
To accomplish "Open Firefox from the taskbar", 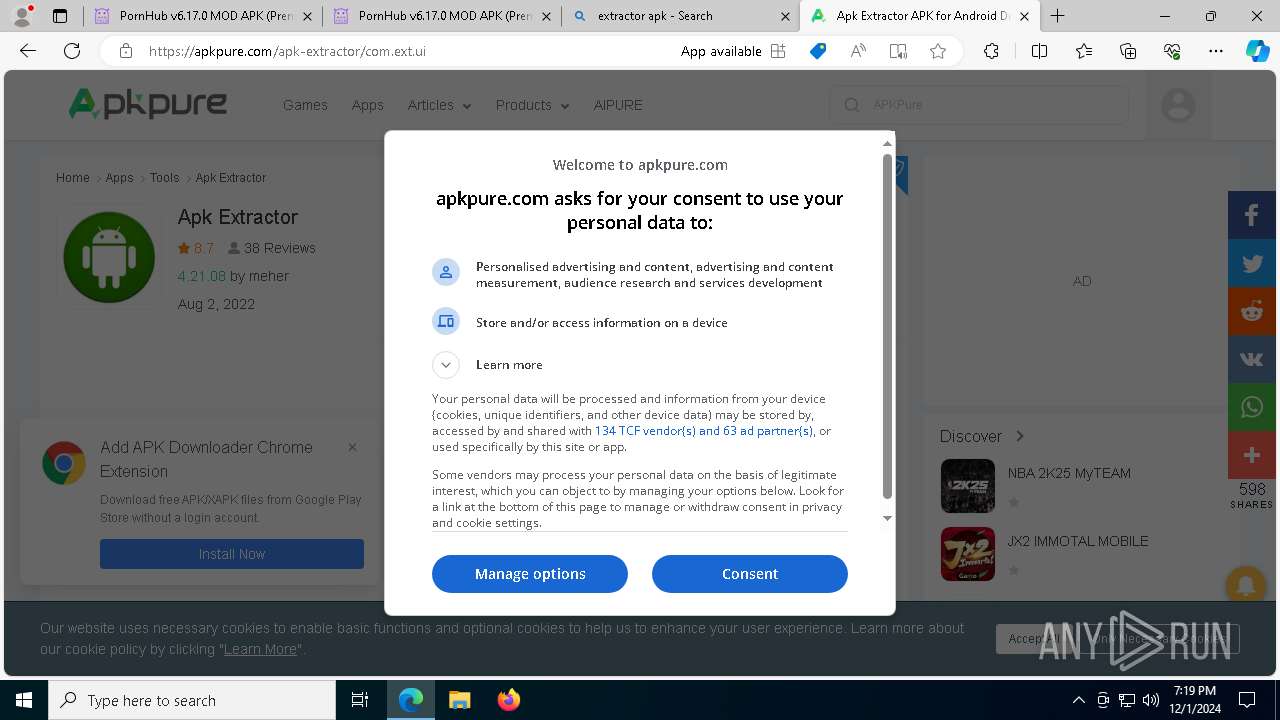I will pyautogui.click(x=508, y=700).
